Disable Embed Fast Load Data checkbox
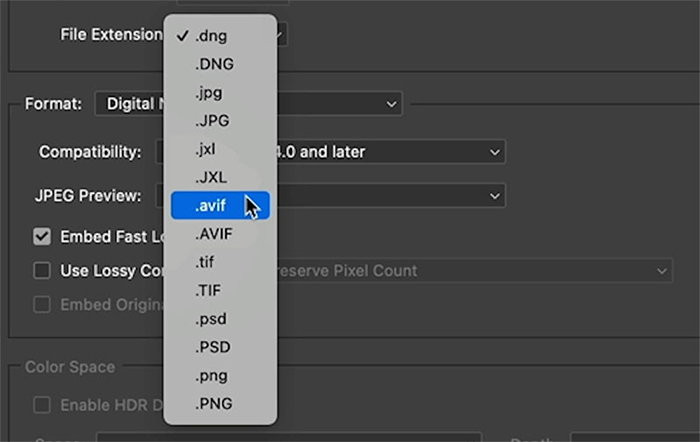 tap(42, 237)
